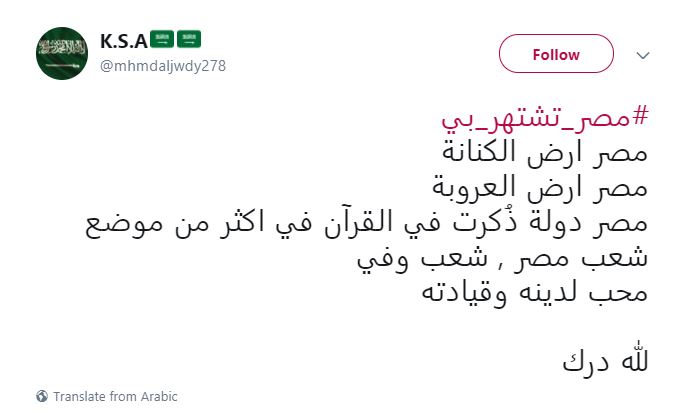Expand the tweet options chevron
694x416 pixels.
pyautogui.click(x=643, y=55)
